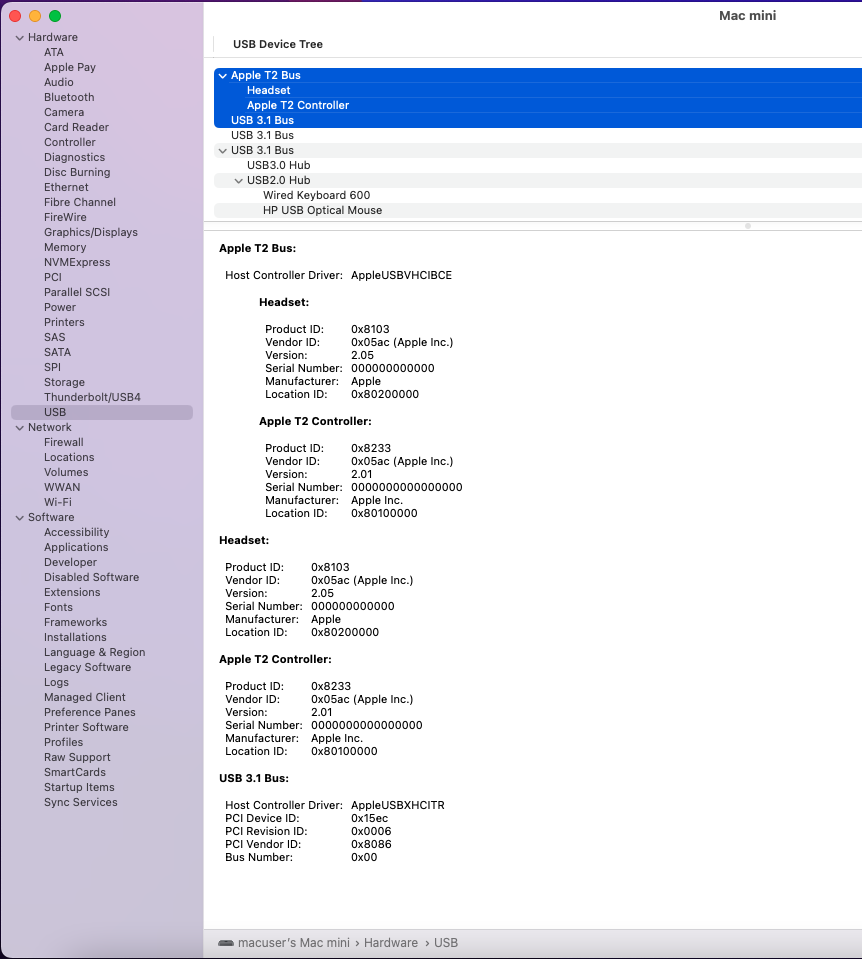Open the Audio hardware section
This screenshot has height=959, width=862.
click(59, 83)
